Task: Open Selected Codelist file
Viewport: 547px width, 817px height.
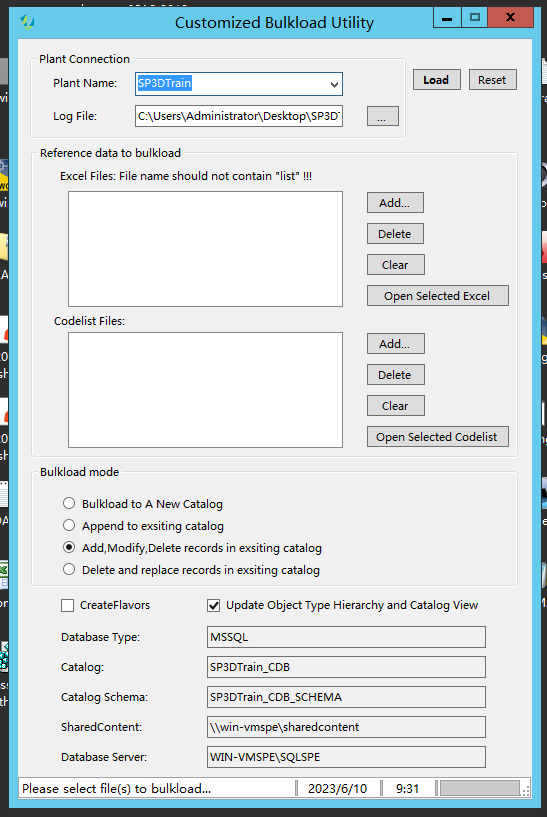Action: click(438, 437)
